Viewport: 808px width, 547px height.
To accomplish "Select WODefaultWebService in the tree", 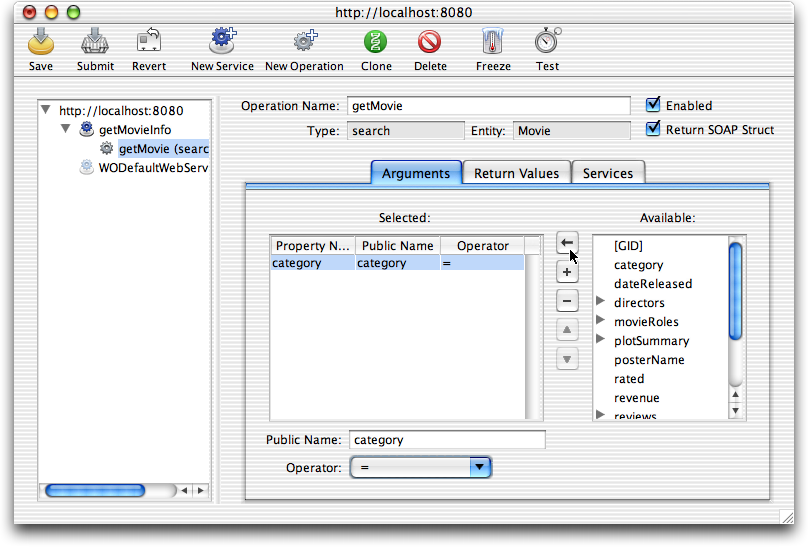I will (153, 168).
